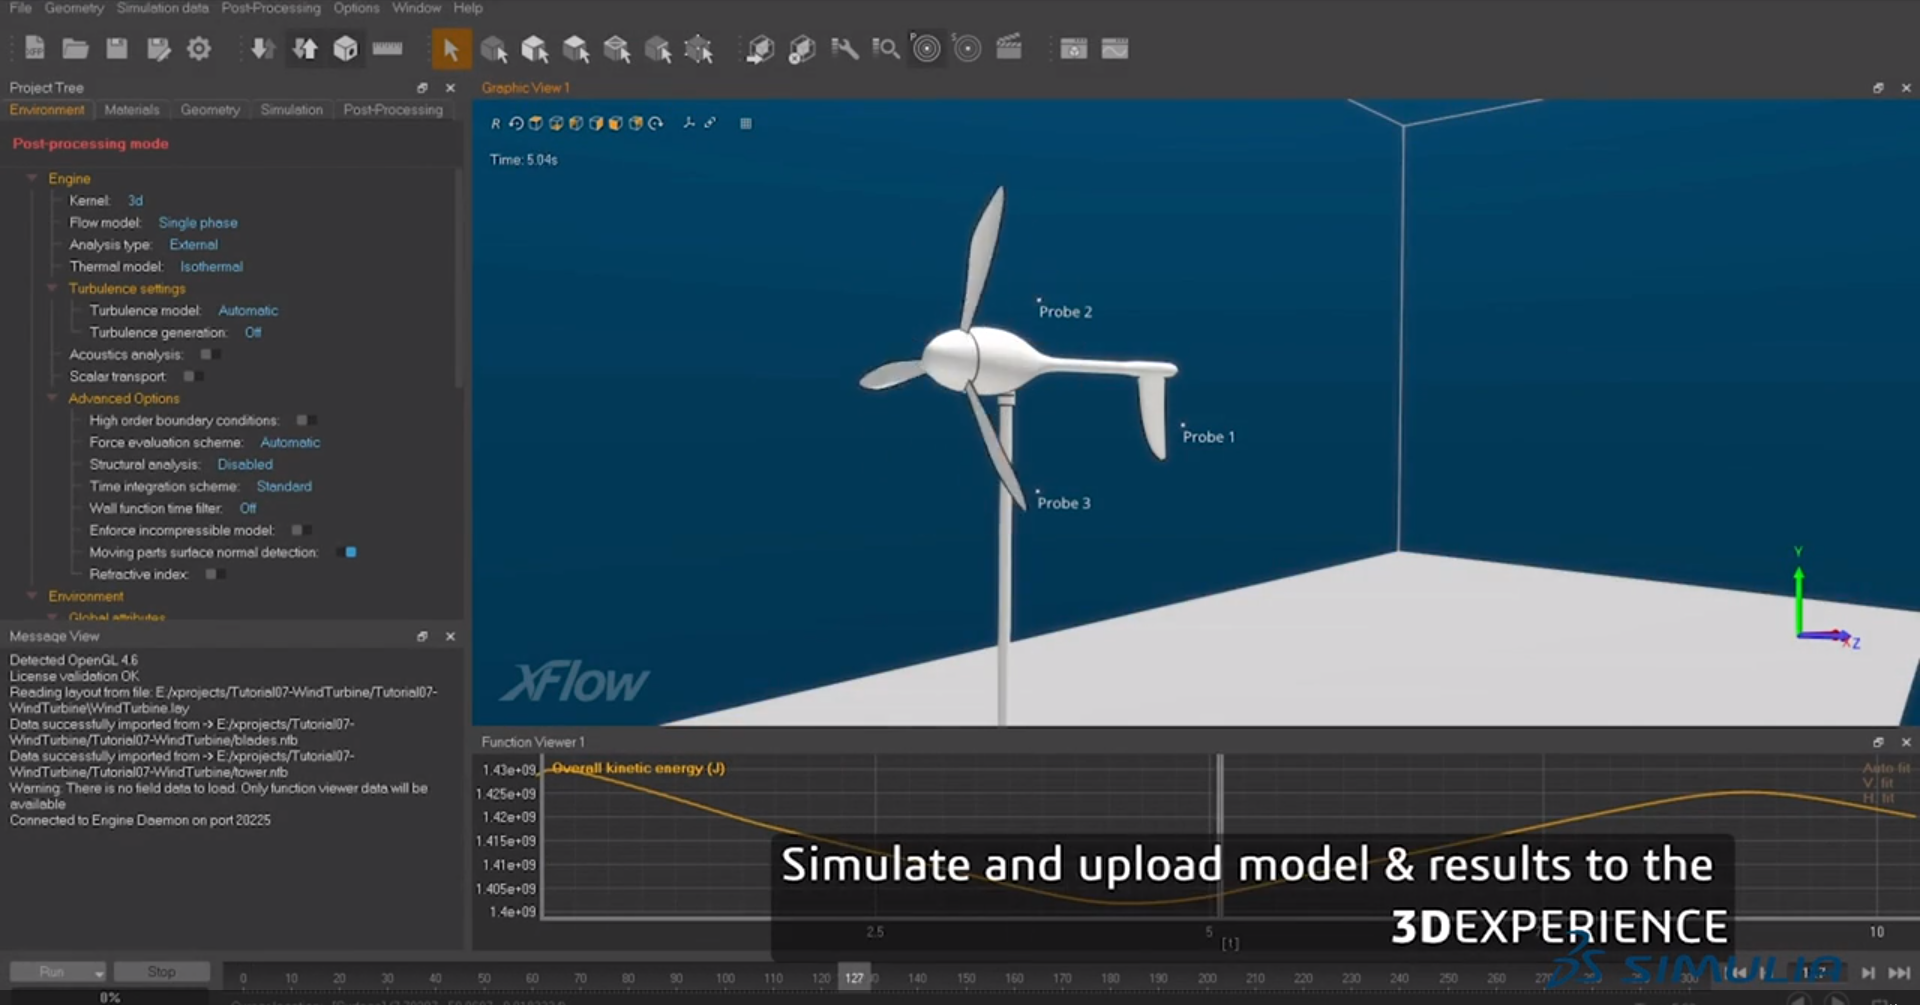Click the clapperboard animation icon
The width and height of the screenshot is (1920, 1005).
coord(1009,48)
